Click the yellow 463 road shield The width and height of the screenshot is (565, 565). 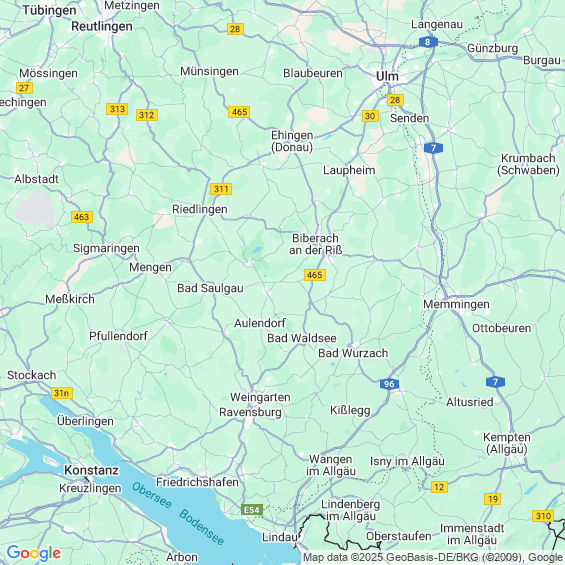pyautogui.click(x=82, y=217)
